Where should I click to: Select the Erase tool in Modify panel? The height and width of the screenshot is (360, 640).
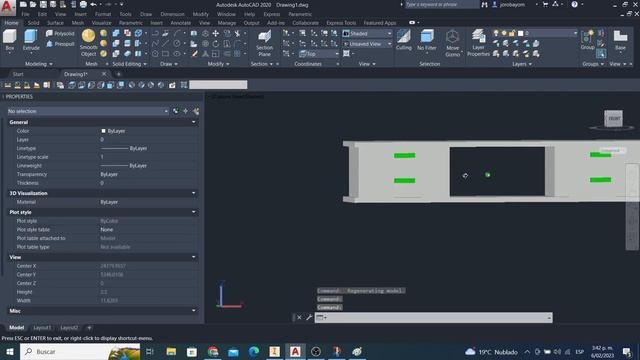coord(195,53)
